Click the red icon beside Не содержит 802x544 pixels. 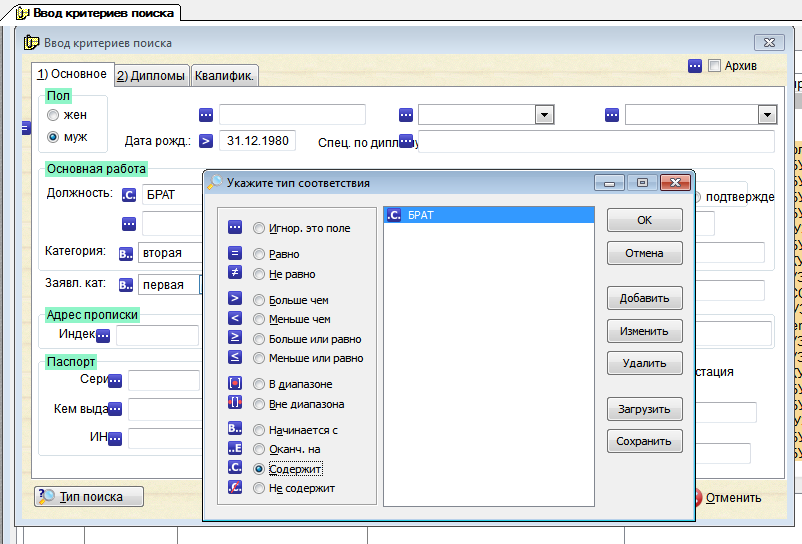click(235, 488)
